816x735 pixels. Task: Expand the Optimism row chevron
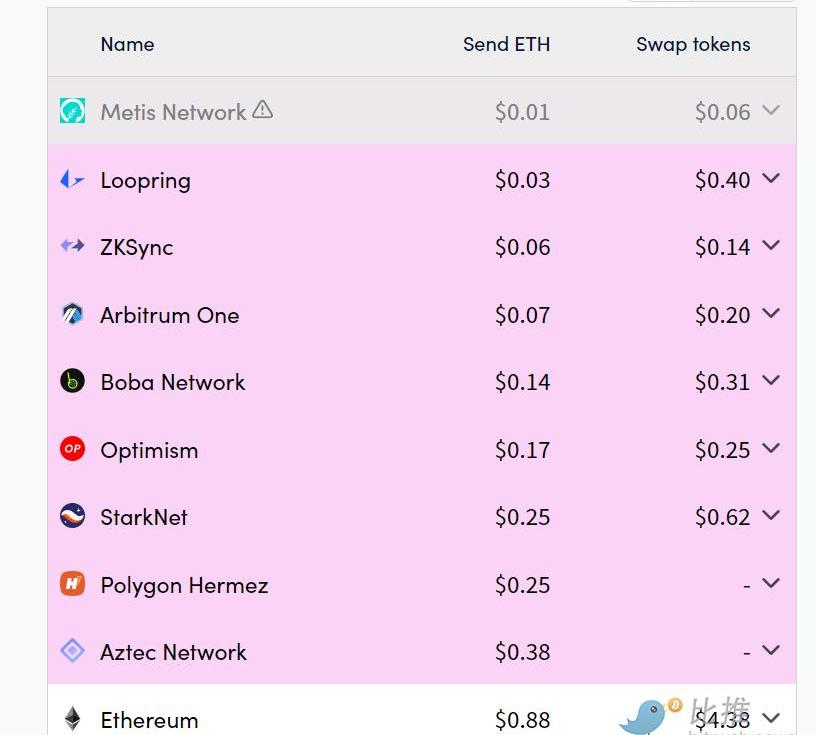click(x=771, y=448)
